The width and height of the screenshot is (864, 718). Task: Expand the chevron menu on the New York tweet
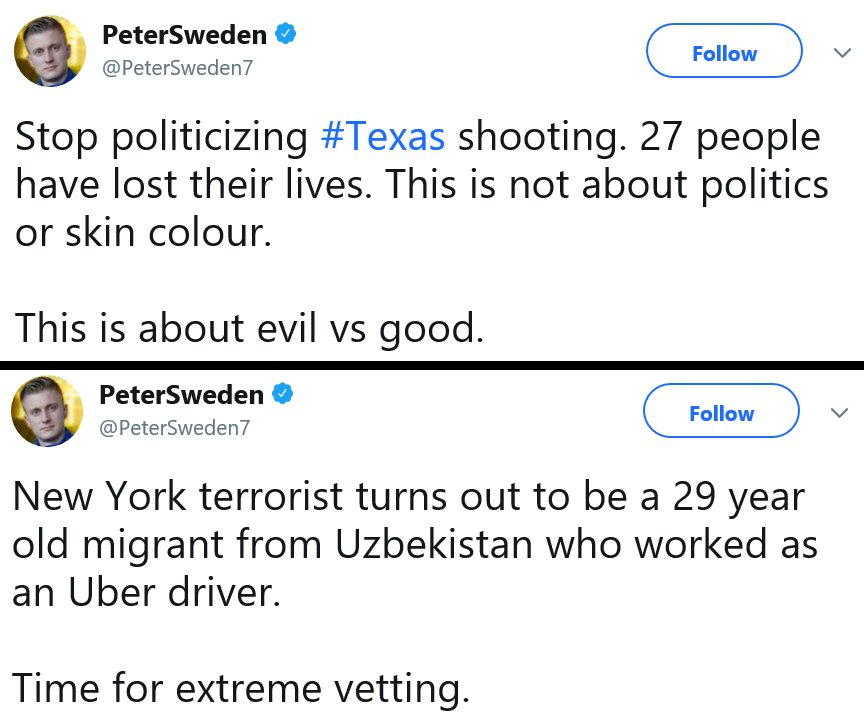pos(839,412)
